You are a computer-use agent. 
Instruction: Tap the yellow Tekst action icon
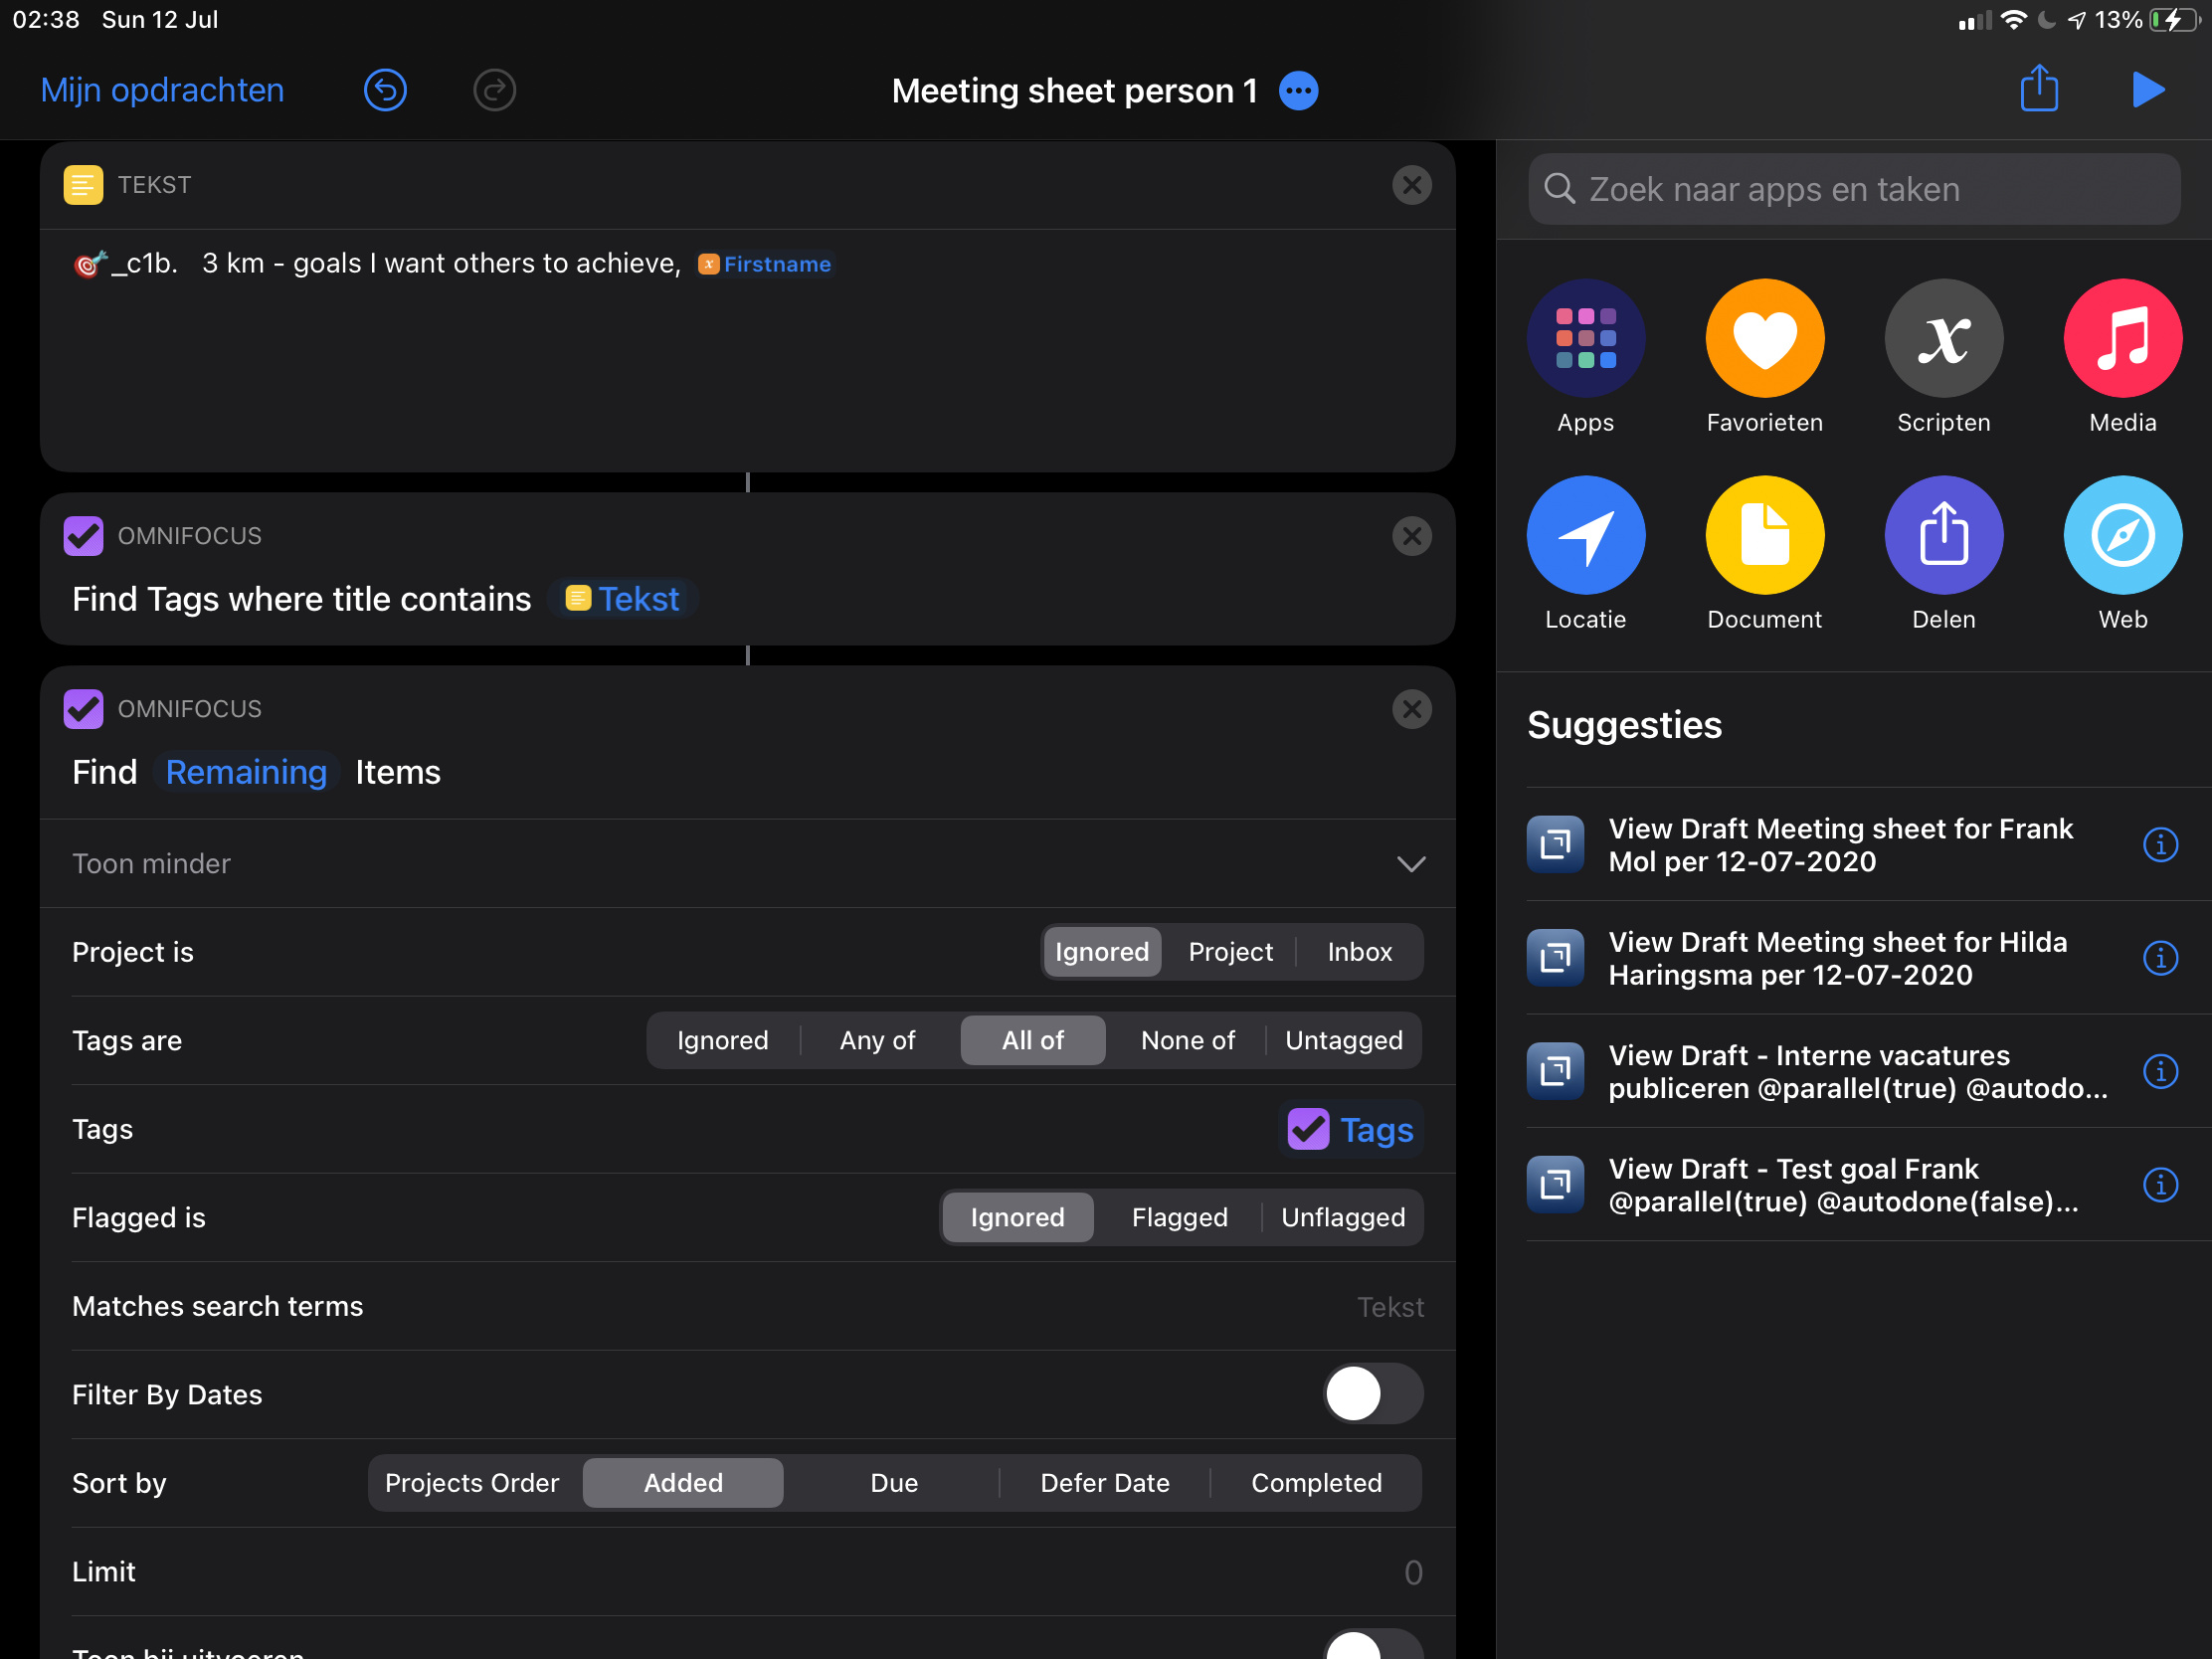point(83,185)
